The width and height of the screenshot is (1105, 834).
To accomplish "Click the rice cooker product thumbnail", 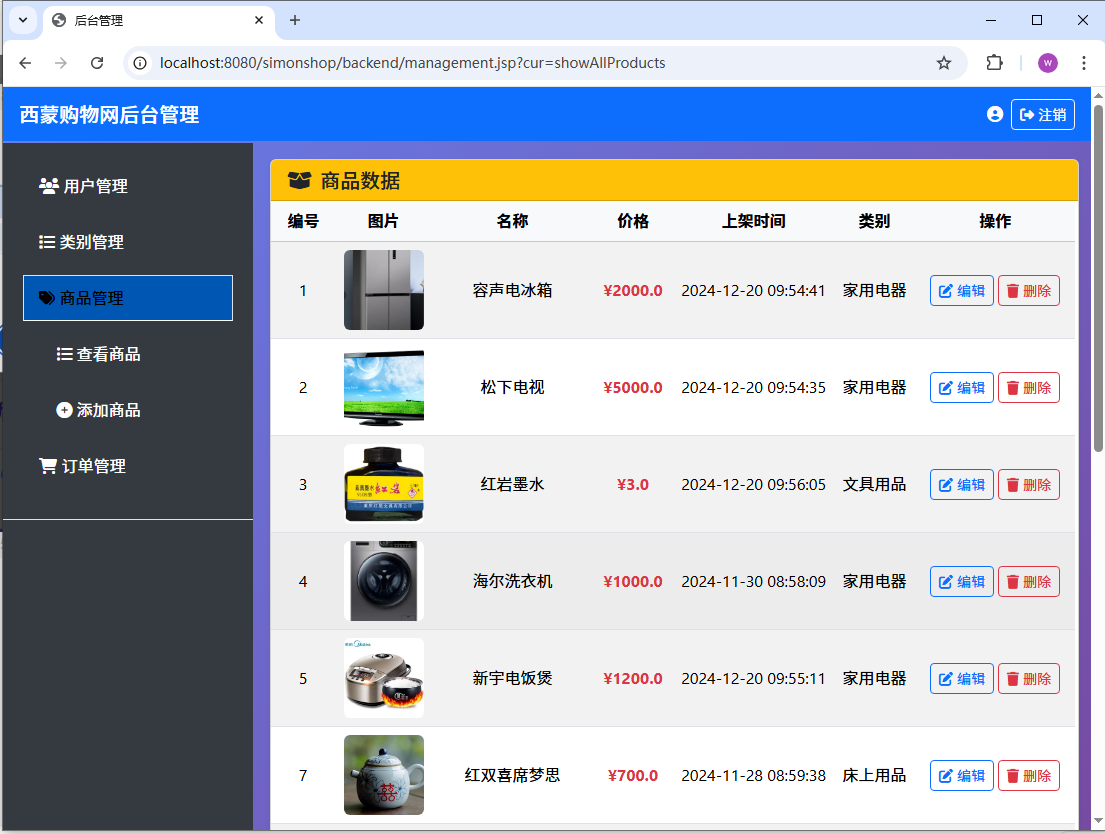I will tap(384, 677).
